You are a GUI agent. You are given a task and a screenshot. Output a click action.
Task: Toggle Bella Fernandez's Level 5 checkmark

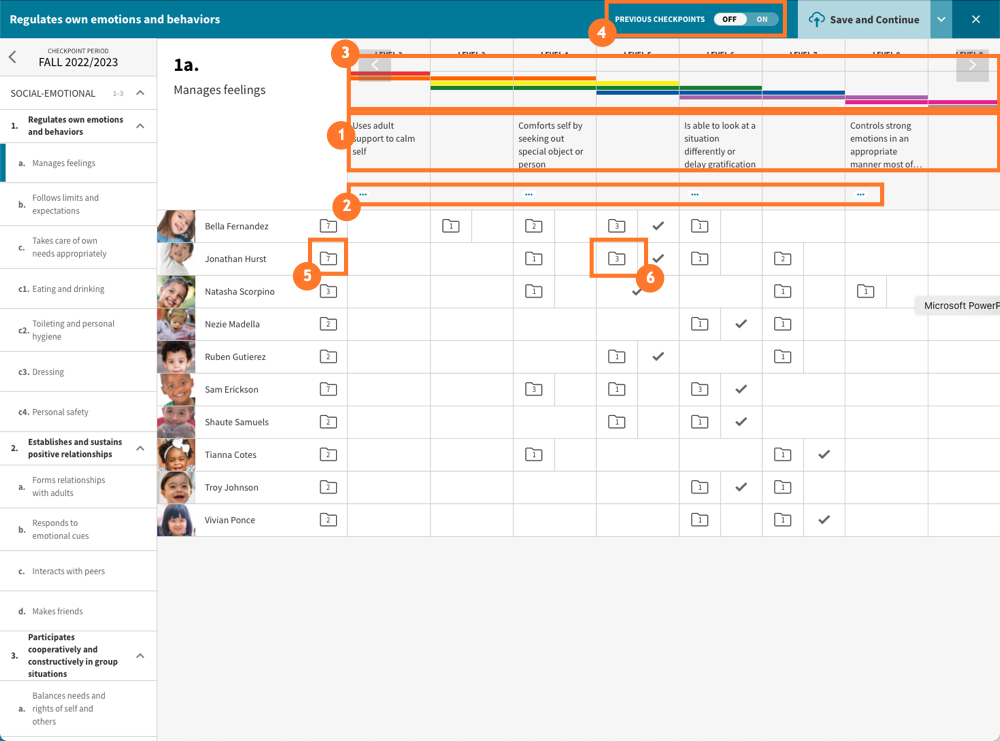coord(658,226)
